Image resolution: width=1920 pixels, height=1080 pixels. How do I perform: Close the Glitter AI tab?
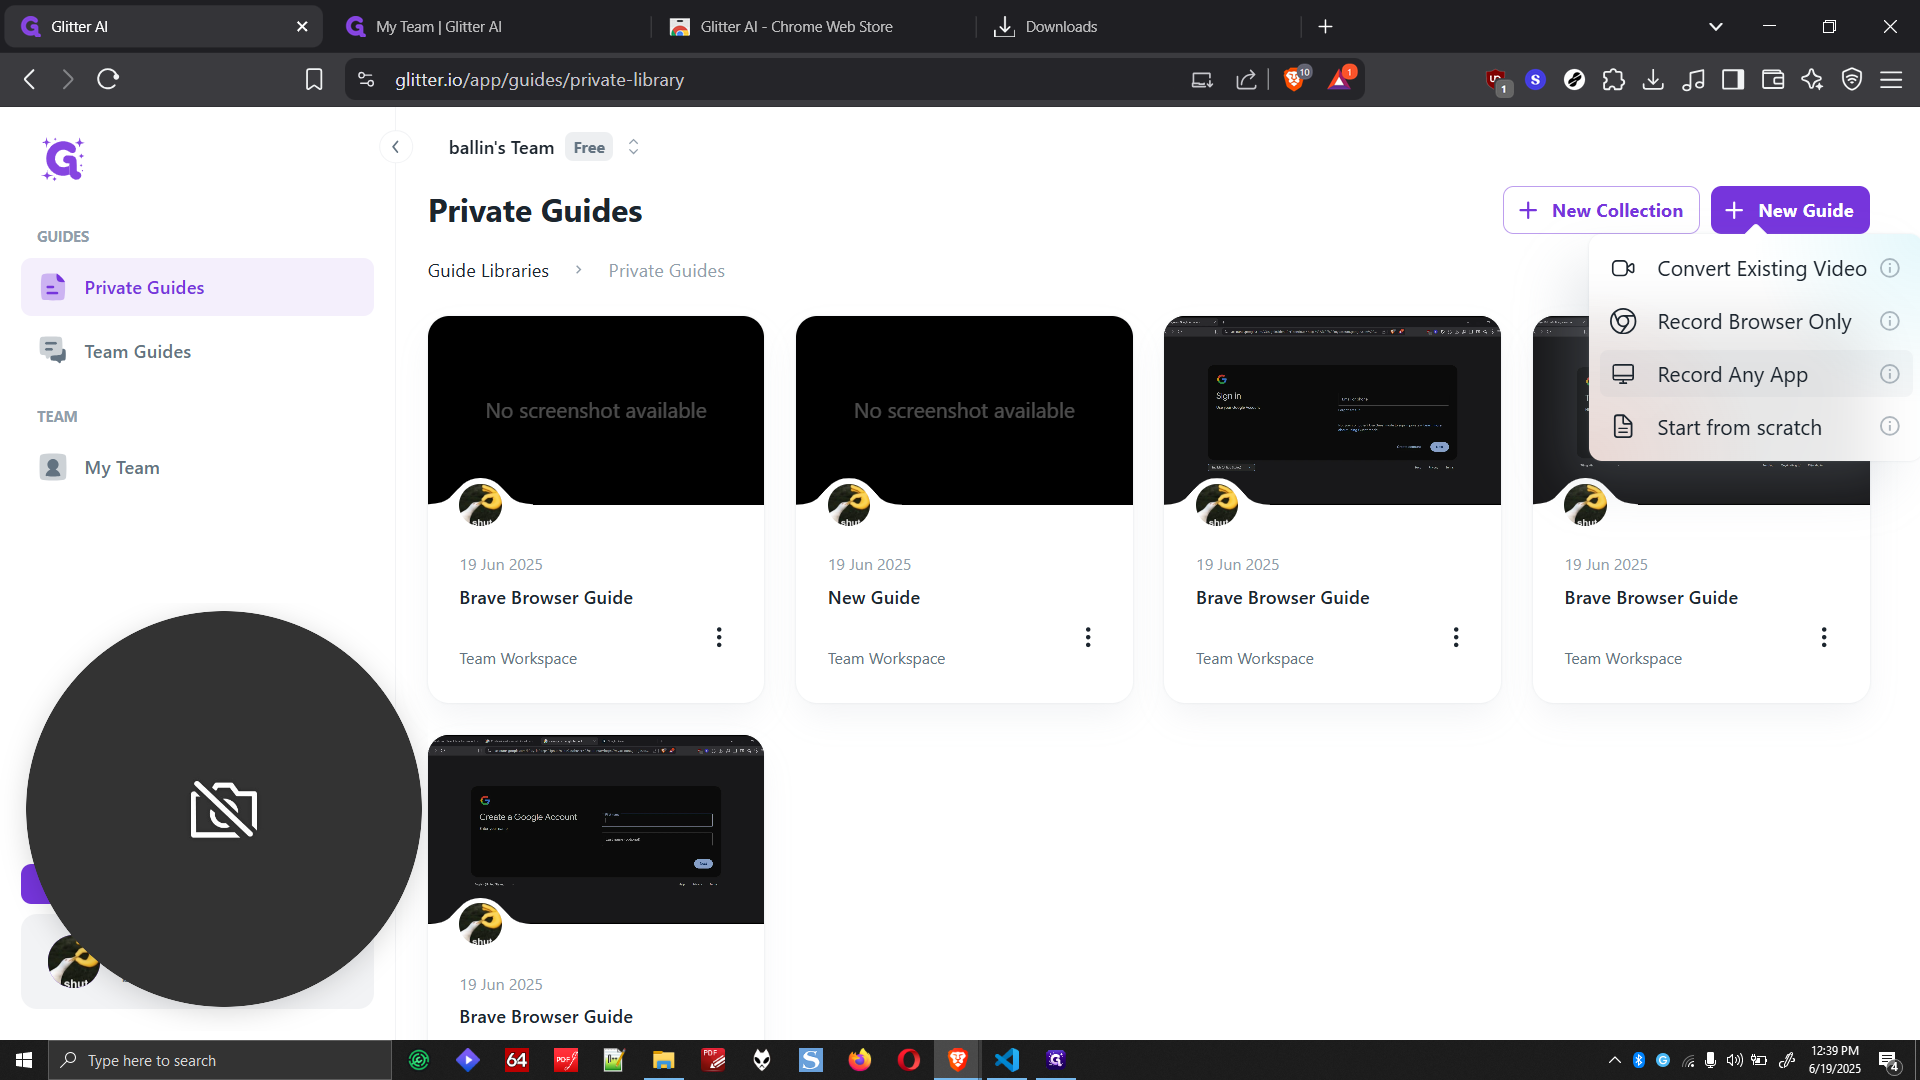click(302, 27)
